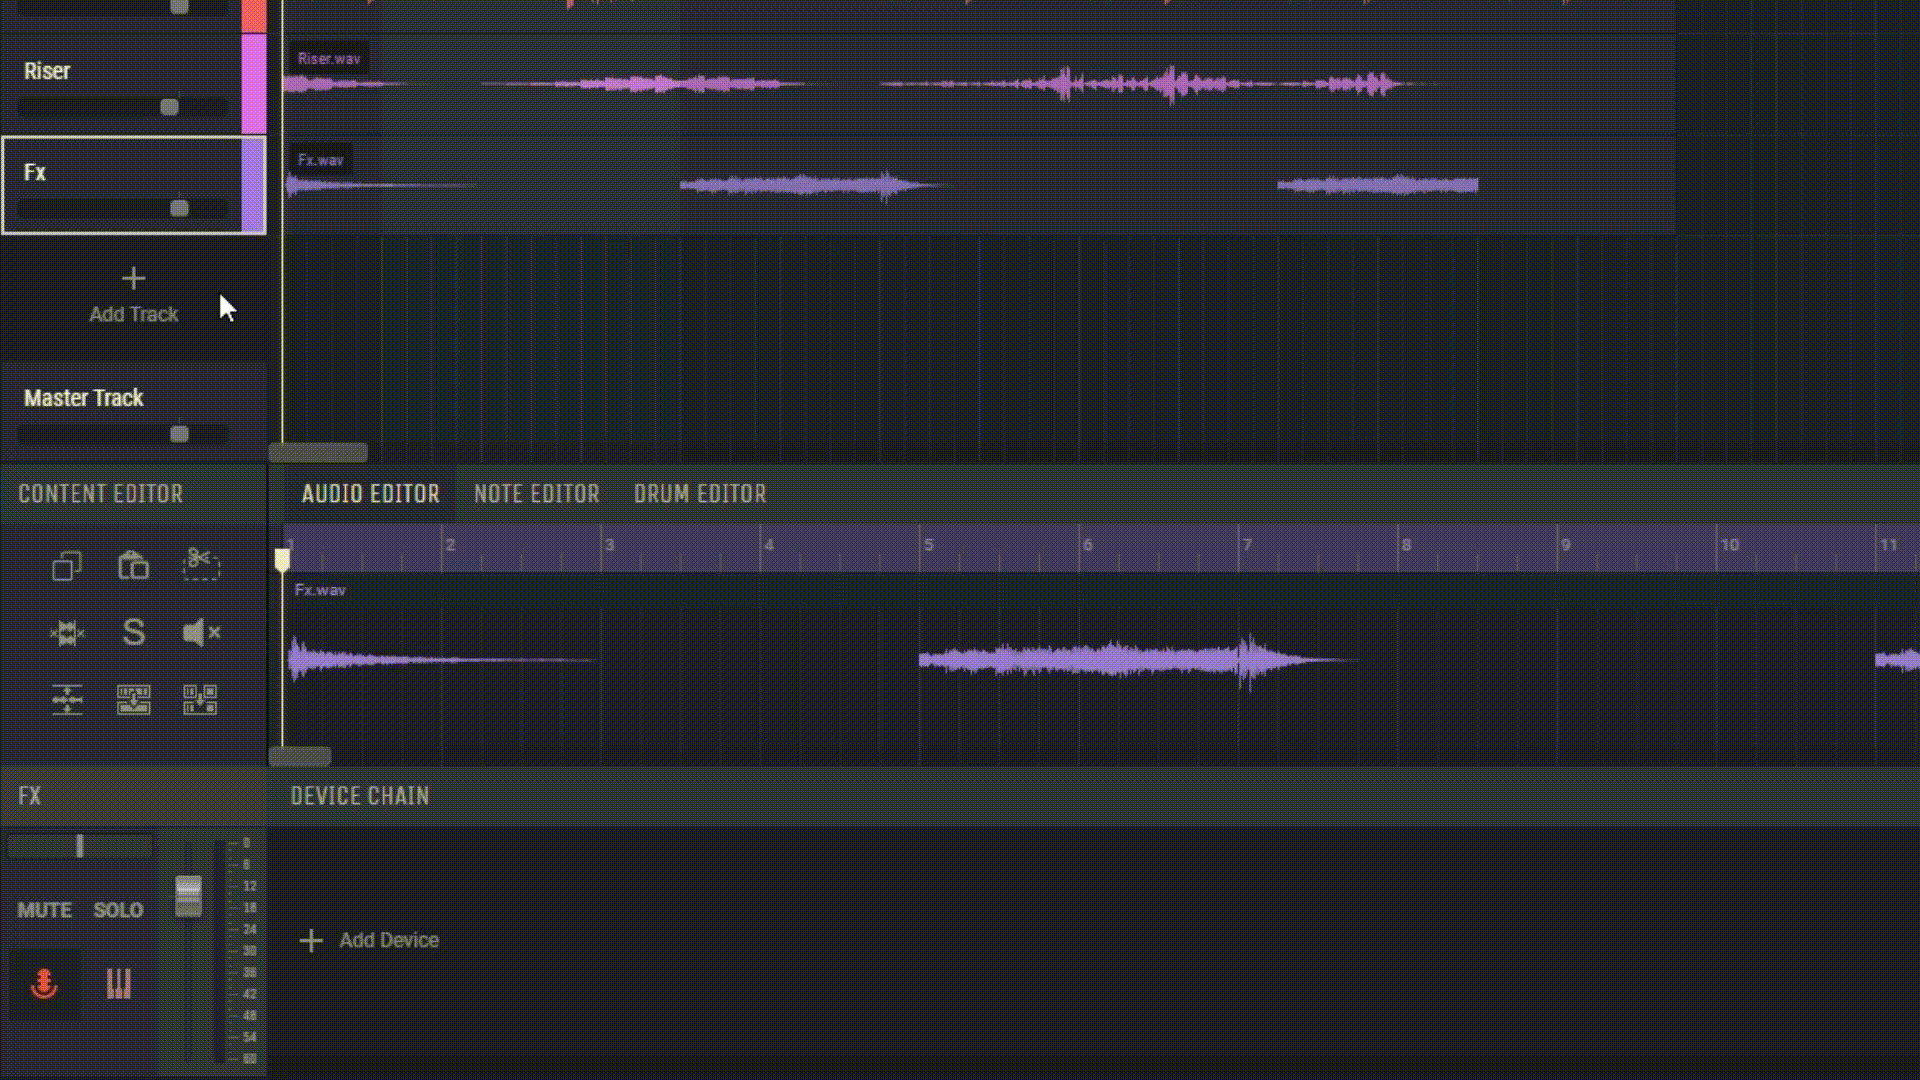
Task: Solo the Fx channel
Action: point(118,910)
